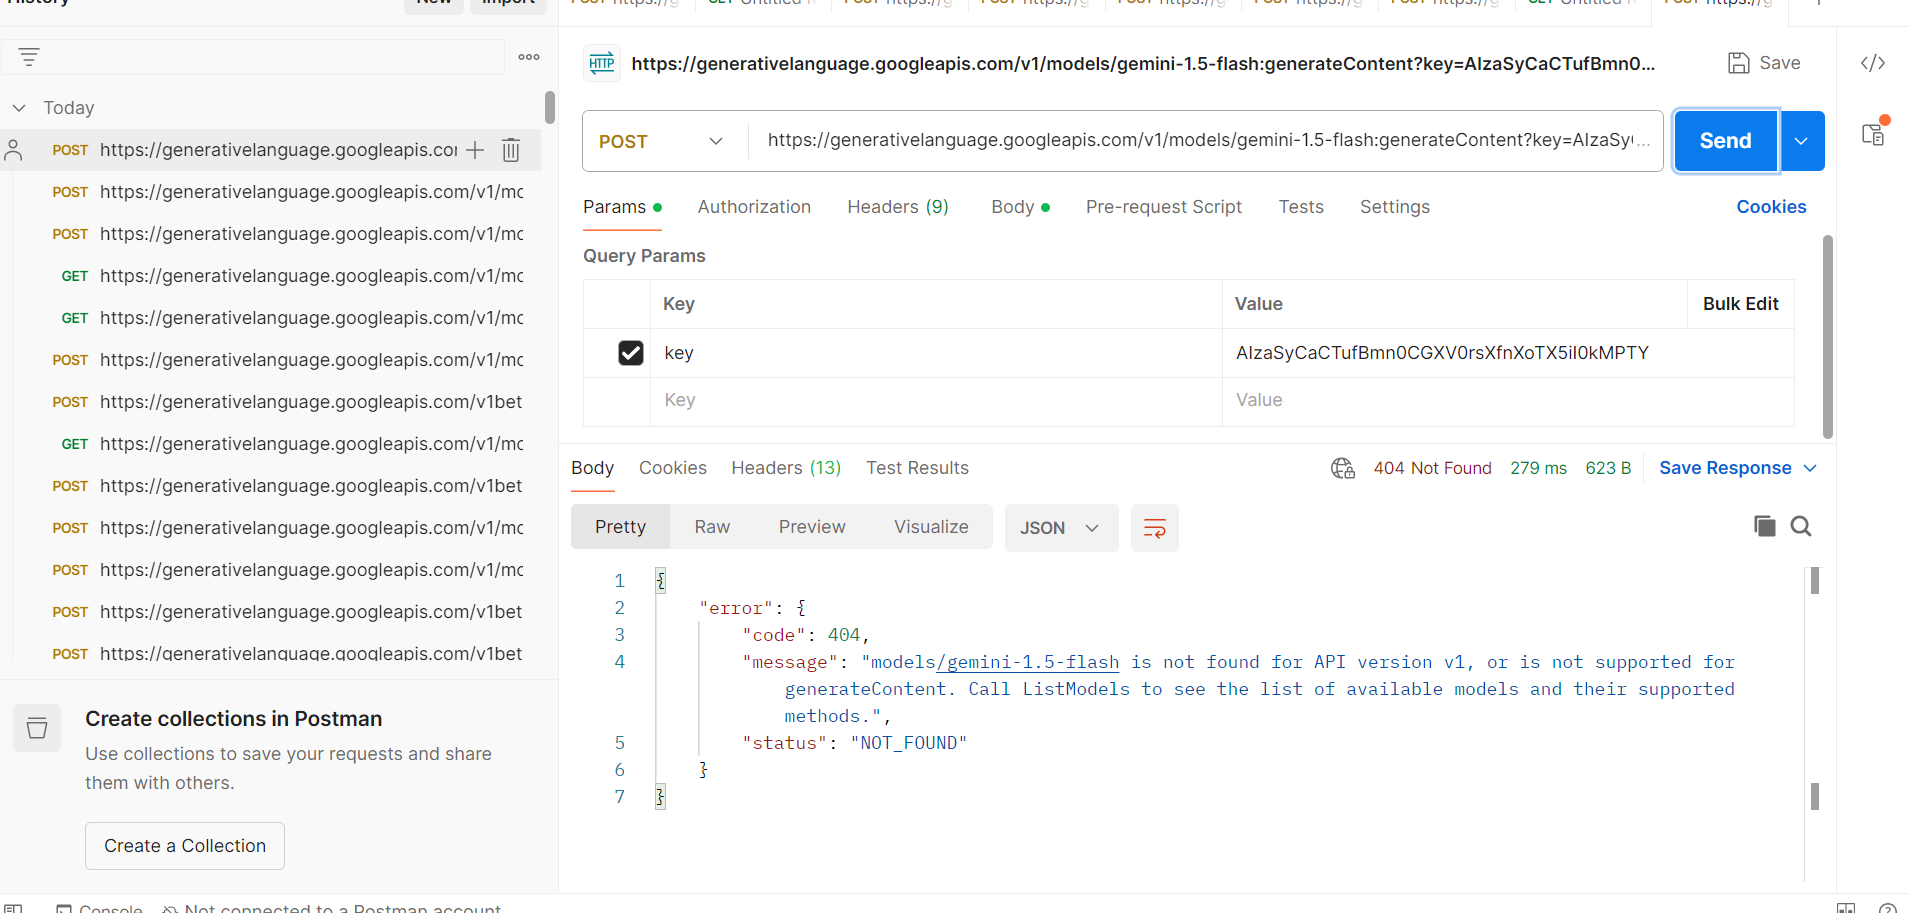The image size is (1909, 913).
Task: Toggle line wrap in response viewer
Action: tap(1154, 528)
